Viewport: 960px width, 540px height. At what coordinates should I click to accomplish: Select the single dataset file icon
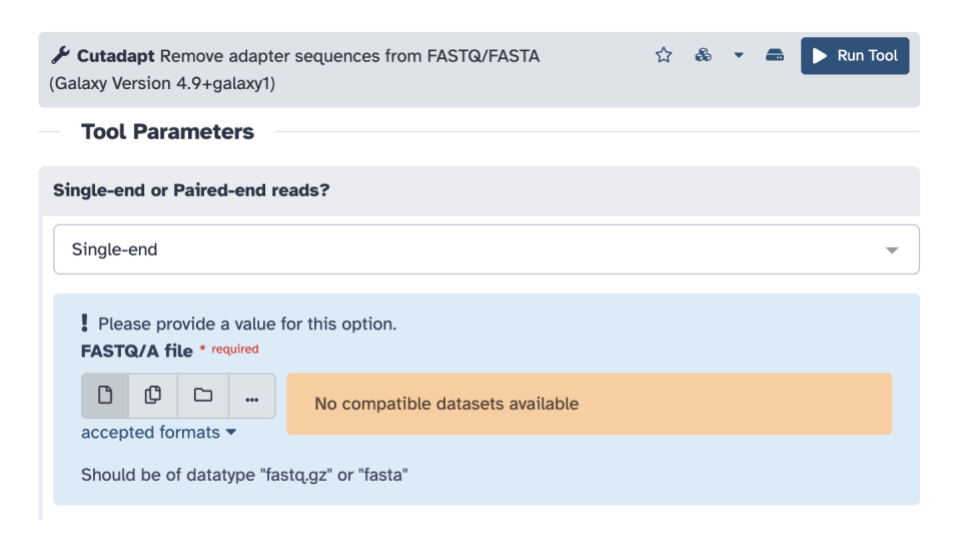(105, 396)
